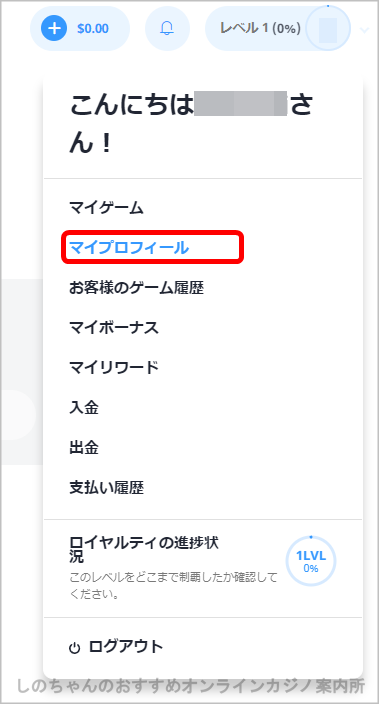Go to お客様のゲーム履歴
The width and height of the screenshot is (379, 704).
coord(137,288)
